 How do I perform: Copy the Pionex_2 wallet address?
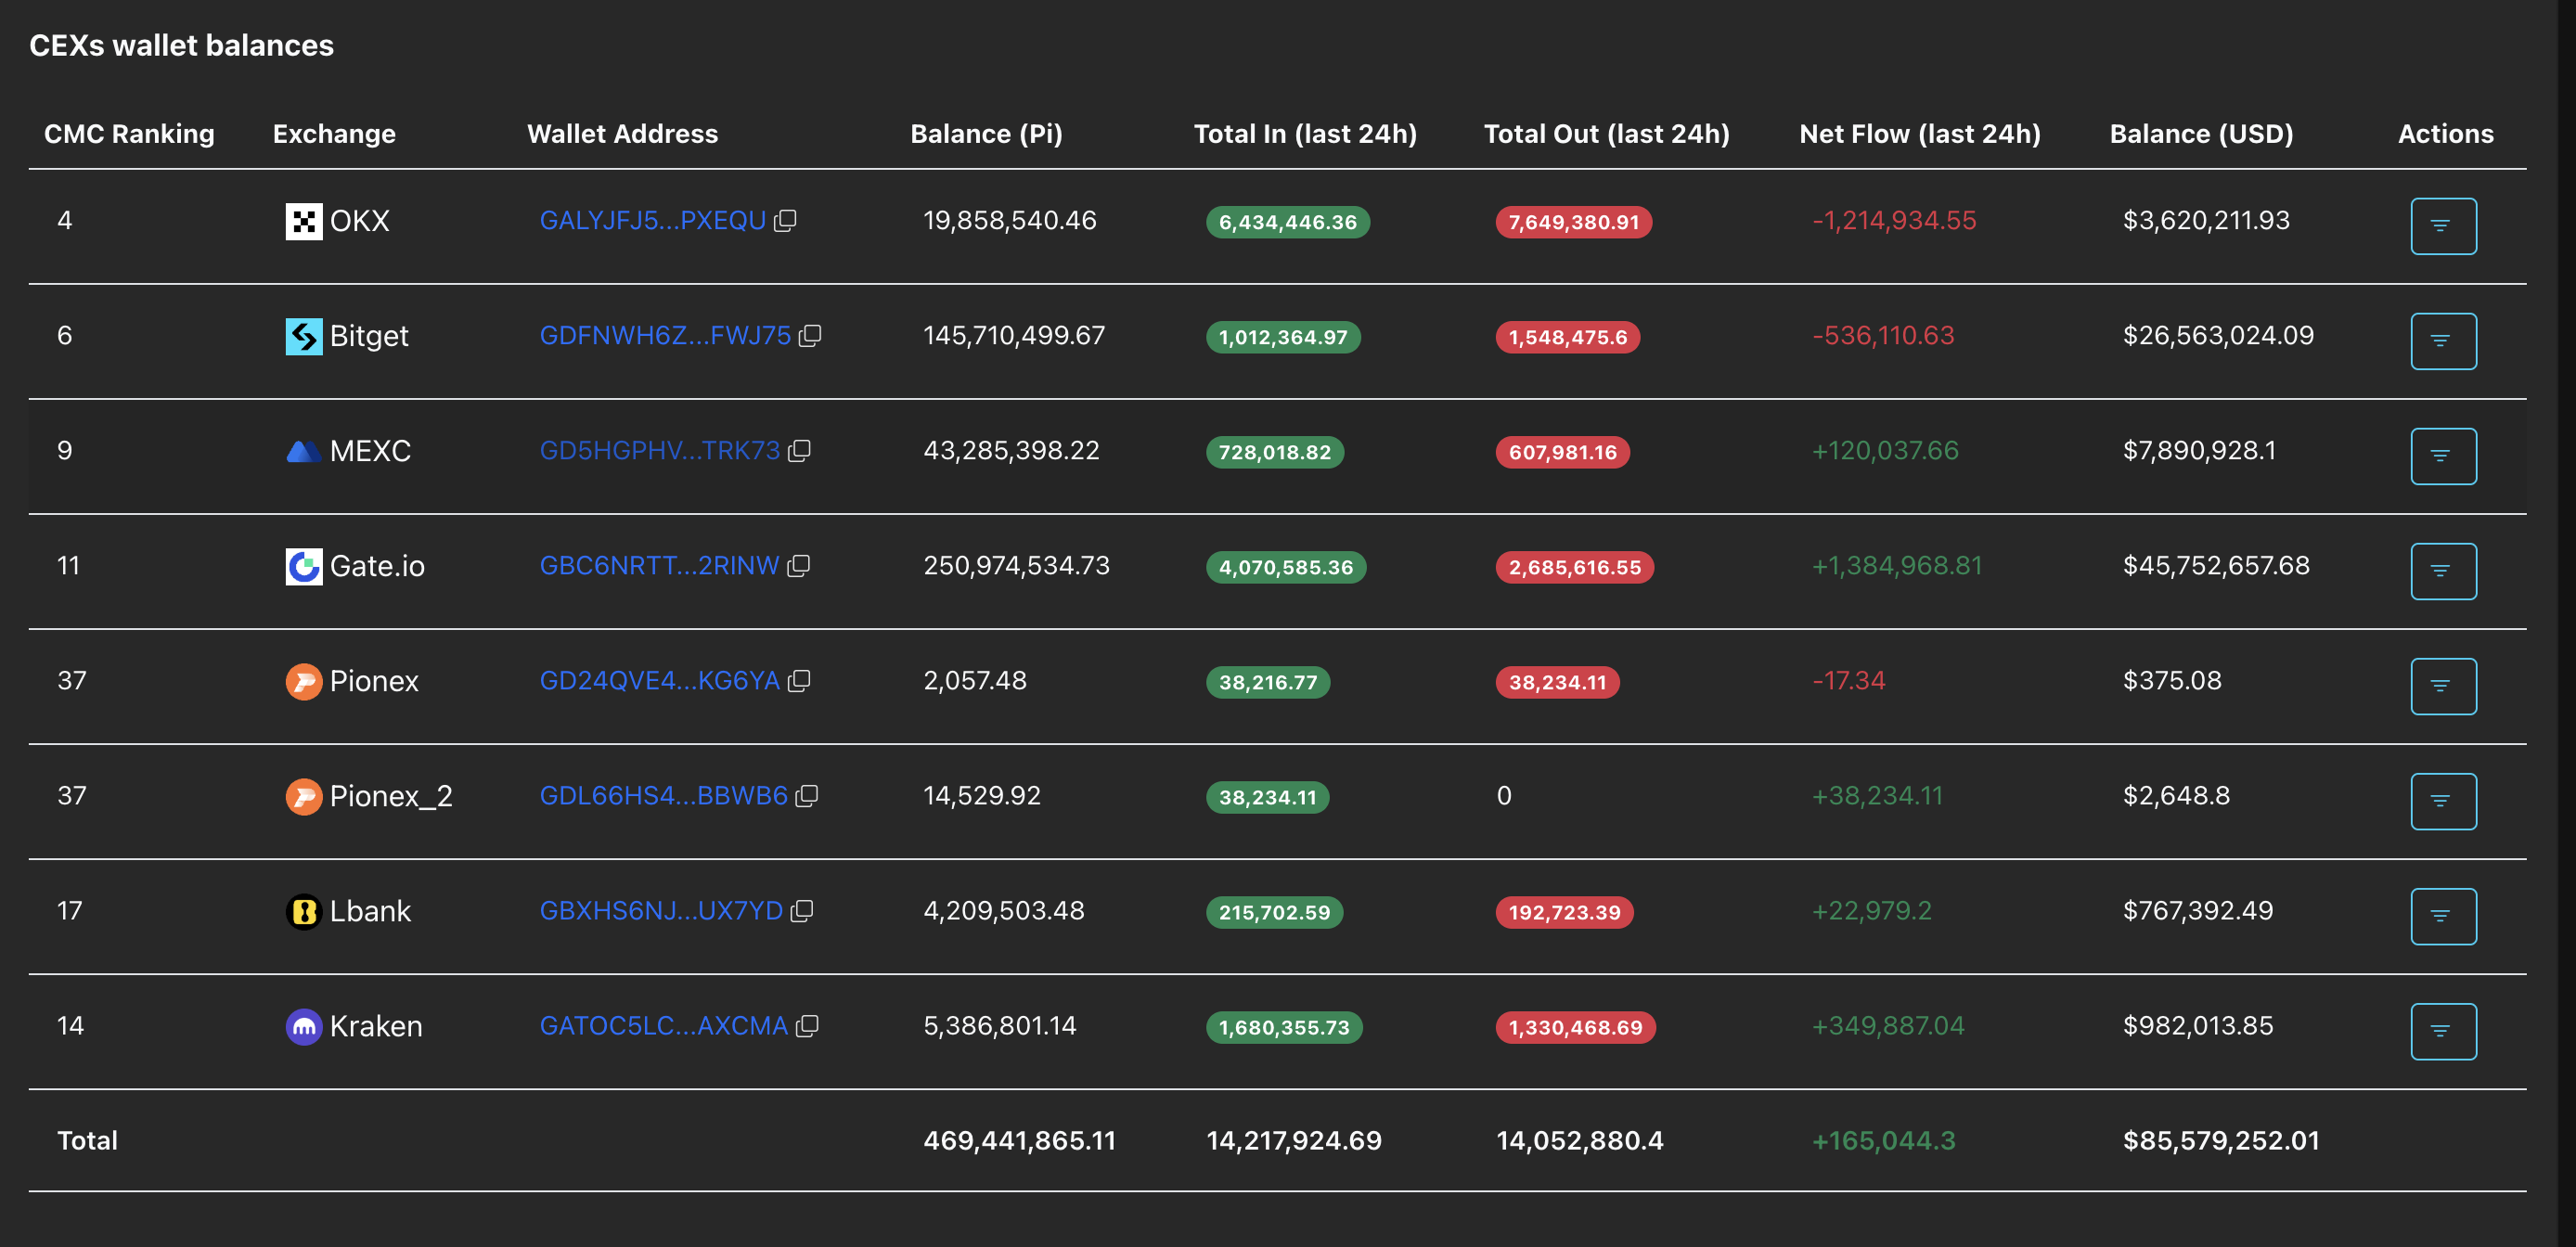tap(807, 795)
